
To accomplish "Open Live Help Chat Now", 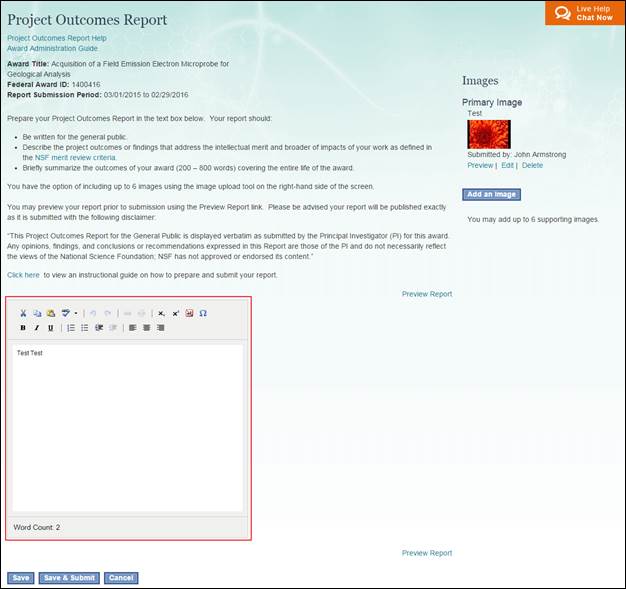I will (585, 13).
